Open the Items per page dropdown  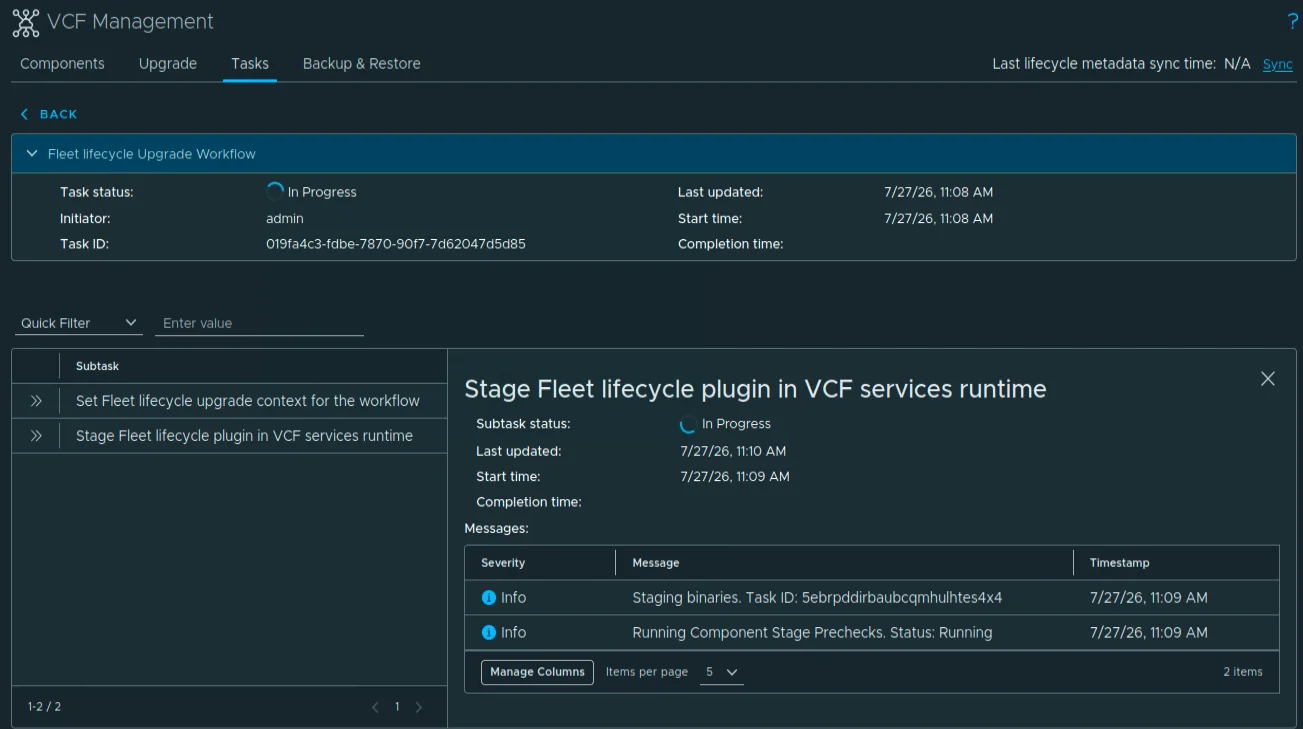pos(721,672)
